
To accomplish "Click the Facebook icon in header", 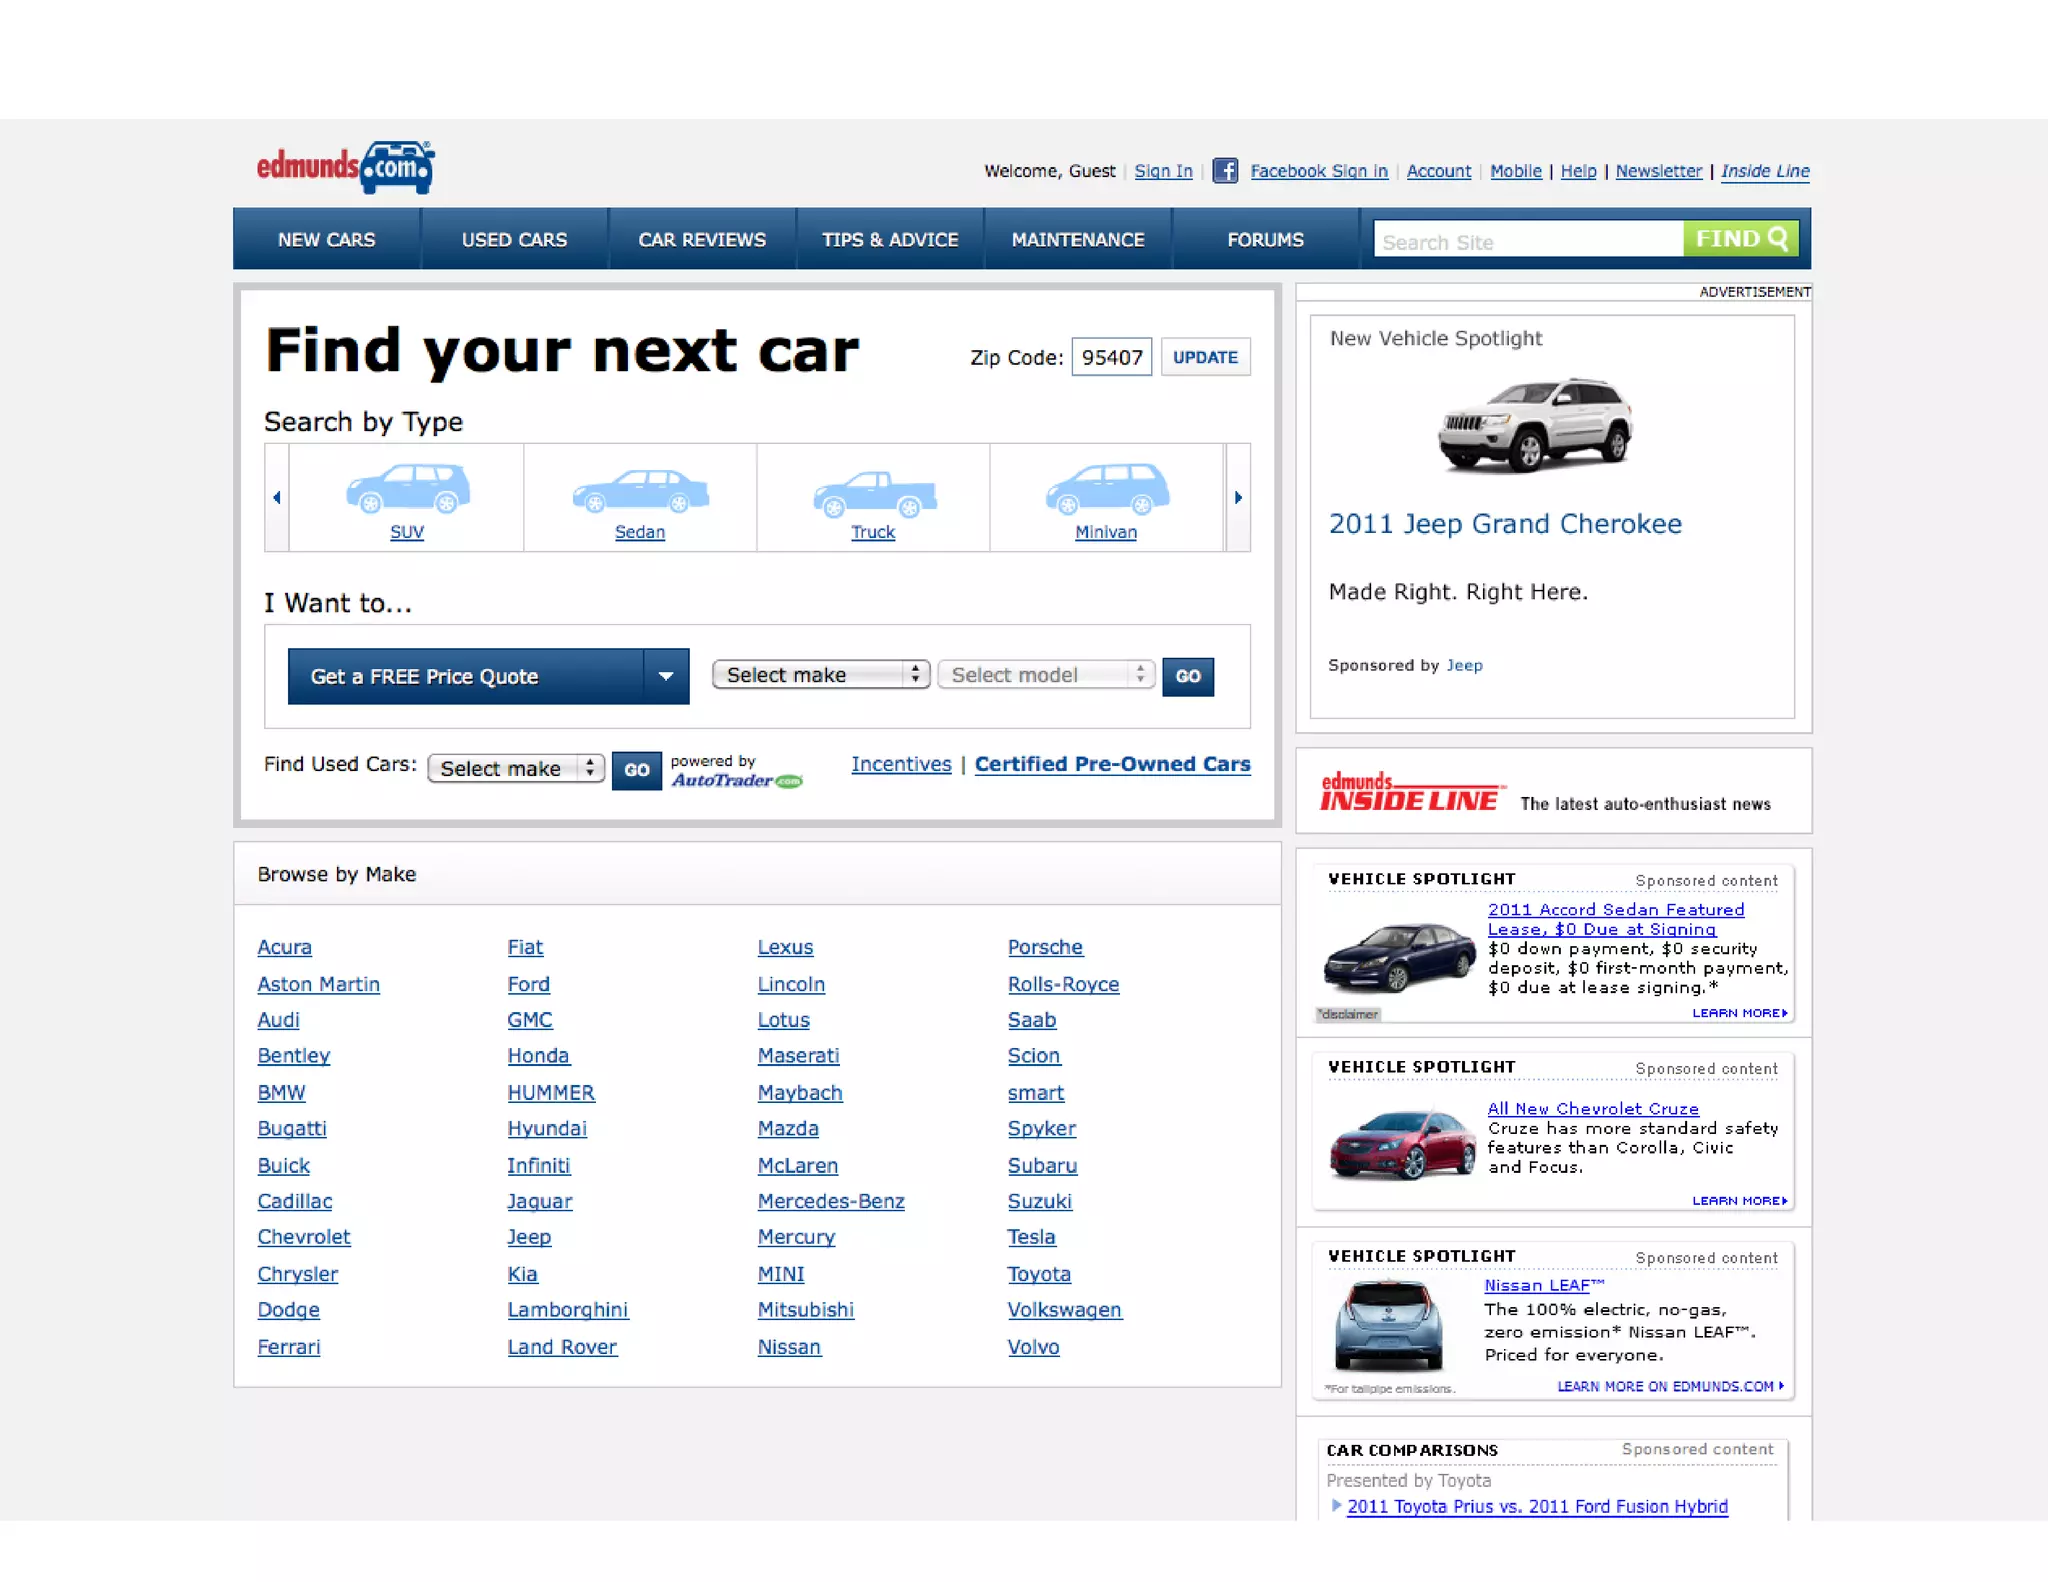I will 1224,171.
